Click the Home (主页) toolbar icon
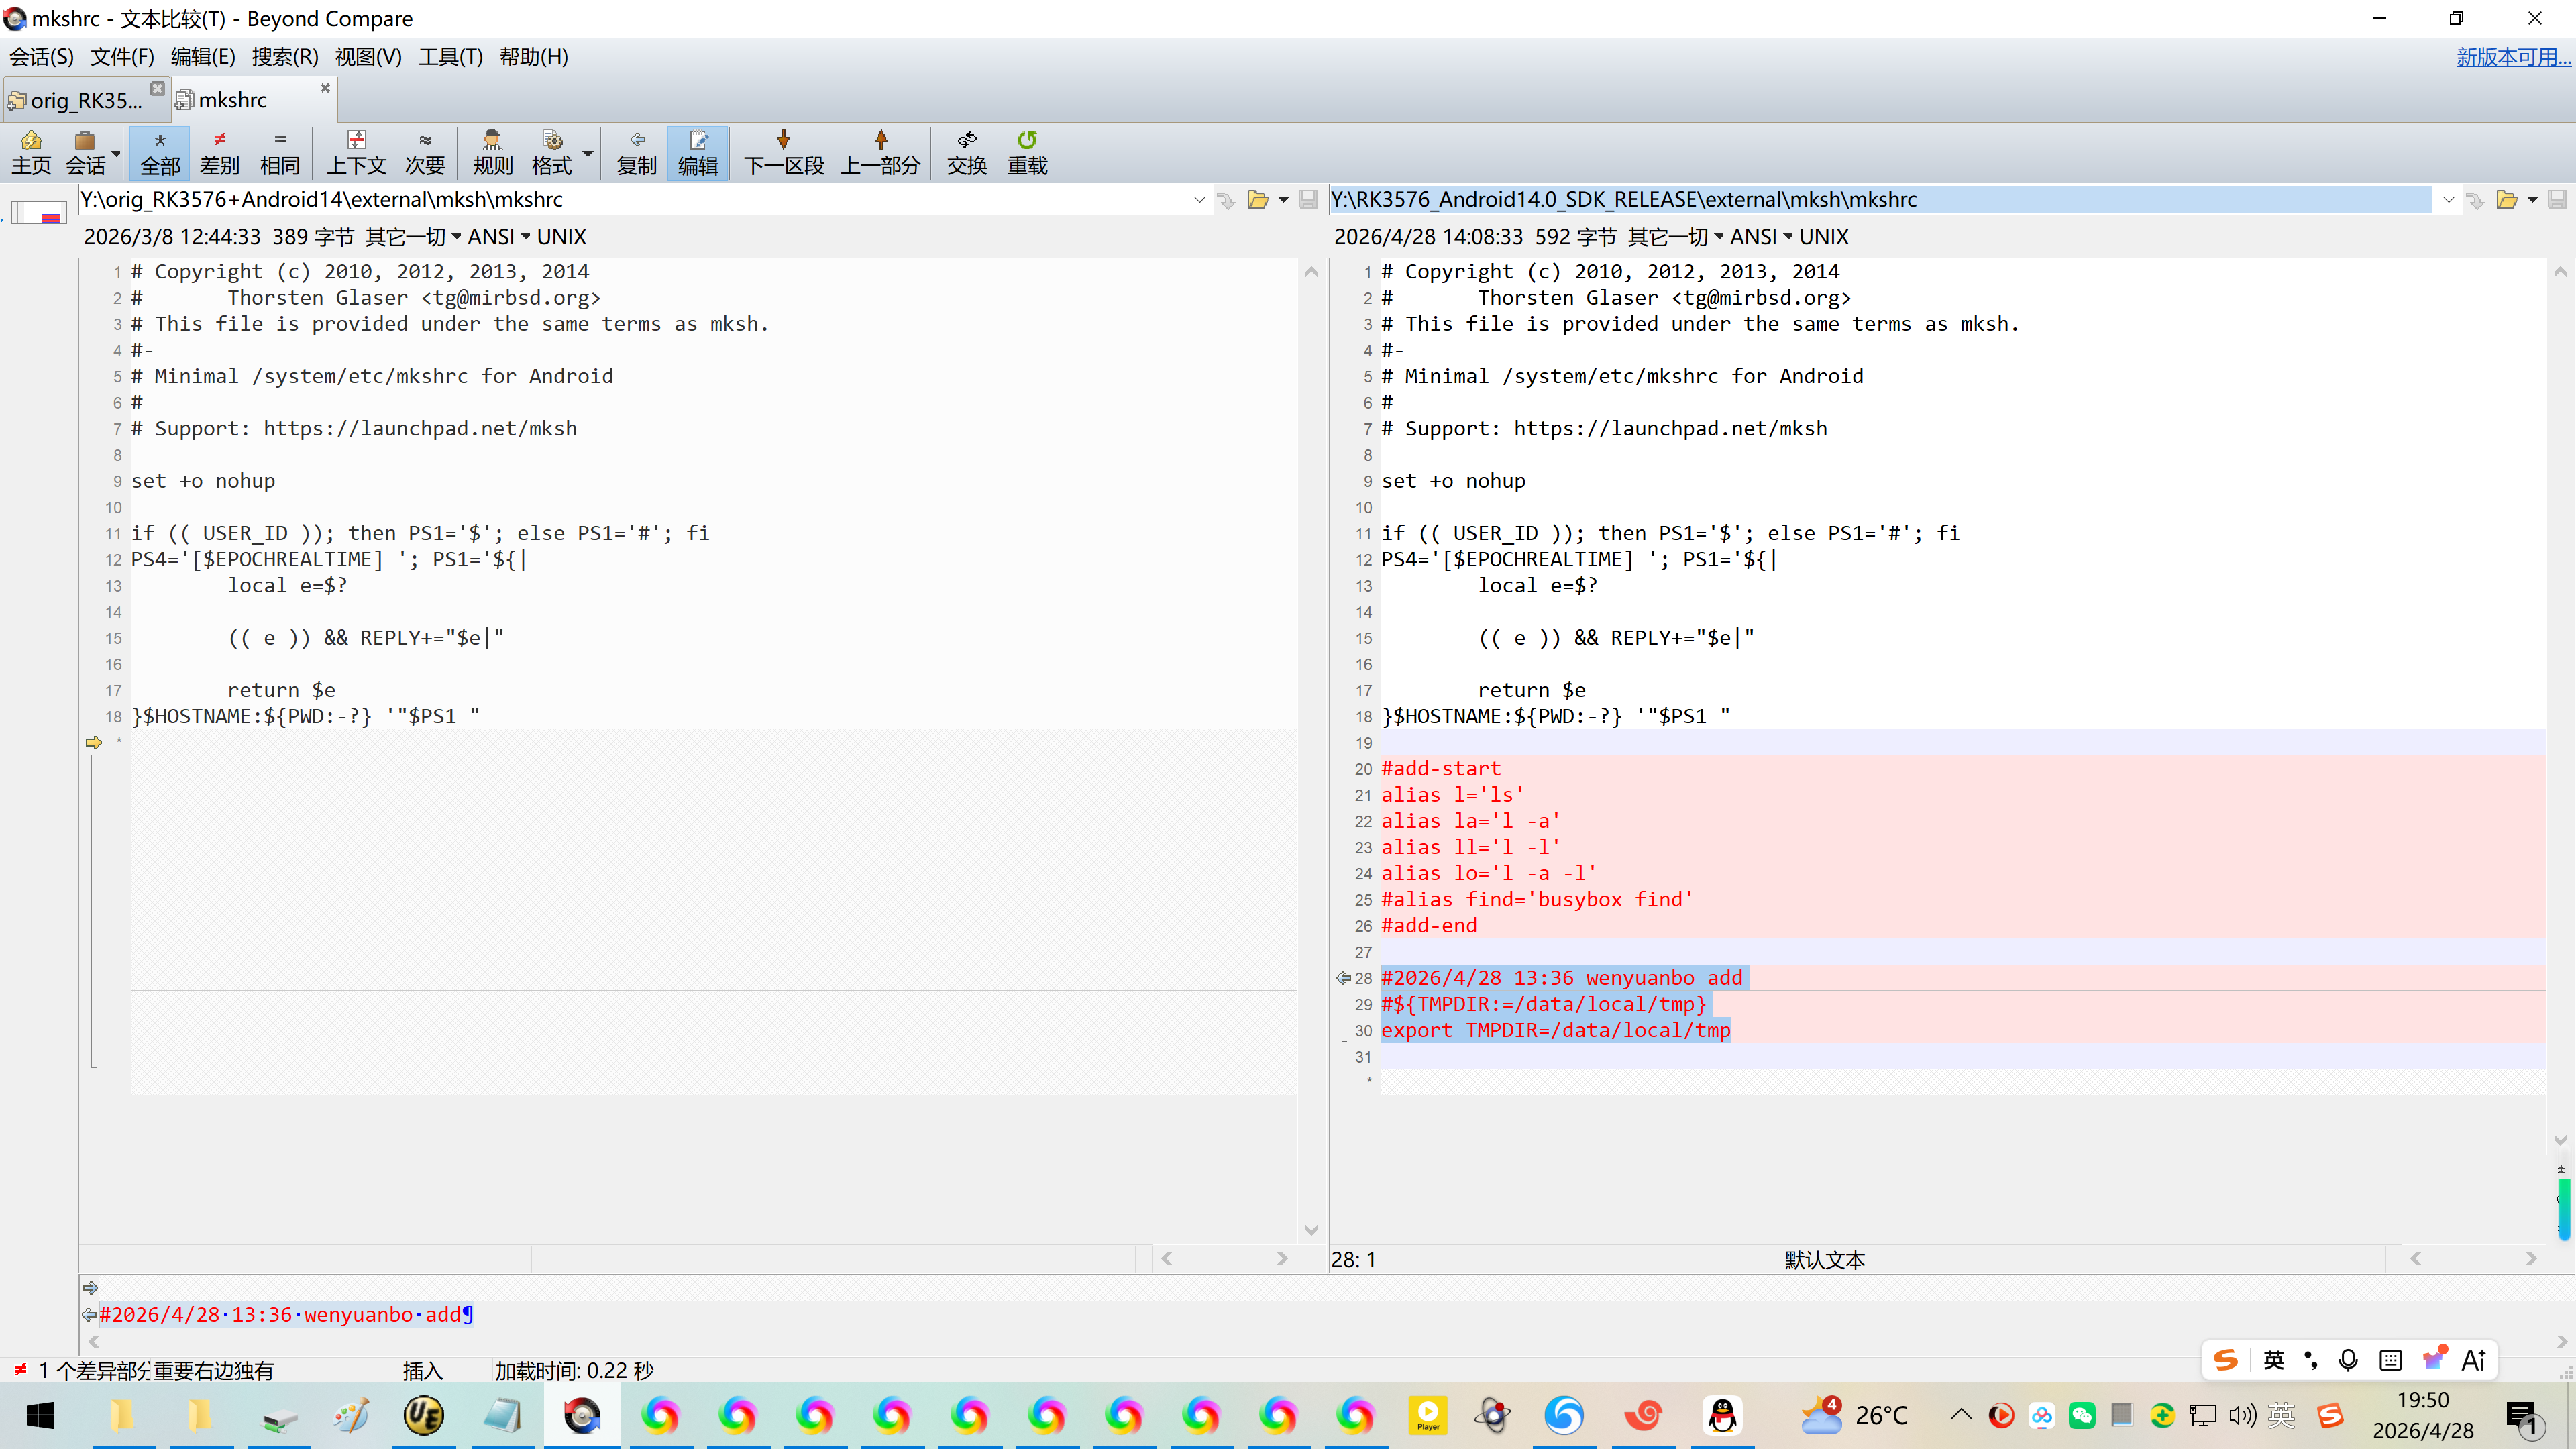The height and width of the screenshot is (1449, 2576). [x=30, y=152]
